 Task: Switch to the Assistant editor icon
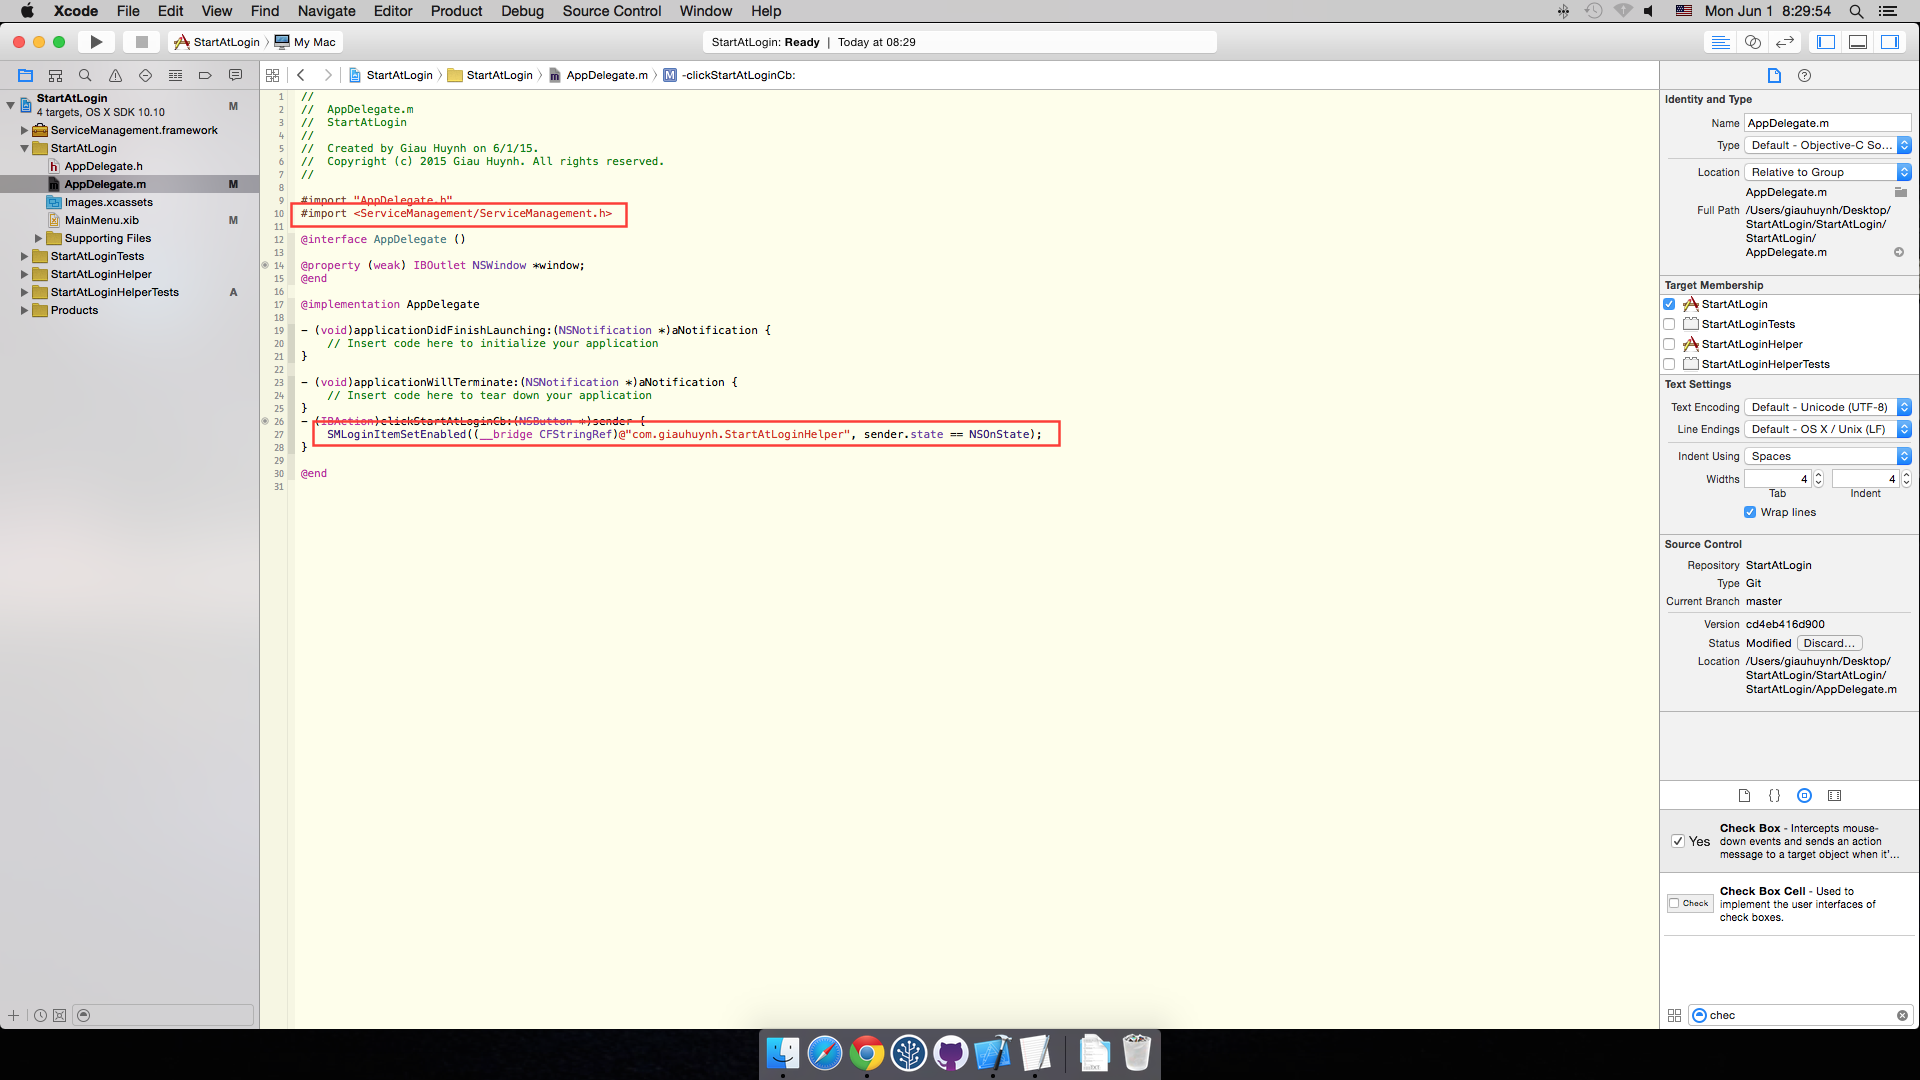point(1752,42)
